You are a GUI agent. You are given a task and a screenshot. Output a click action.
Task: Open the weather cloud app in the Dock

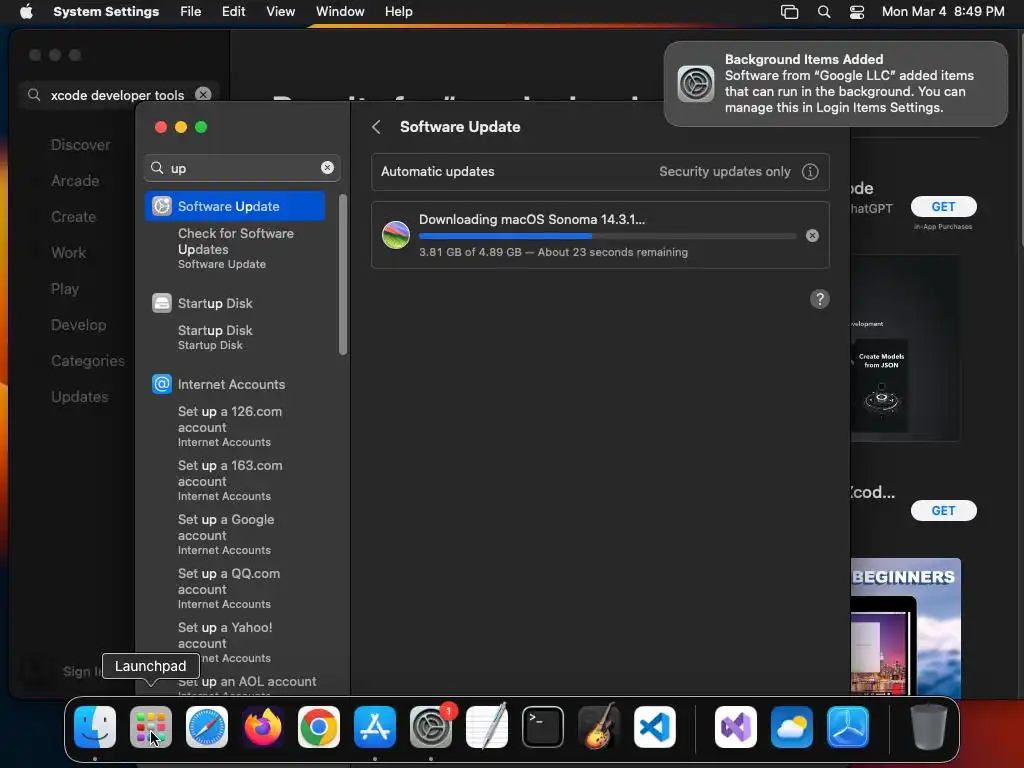point(792,727)
